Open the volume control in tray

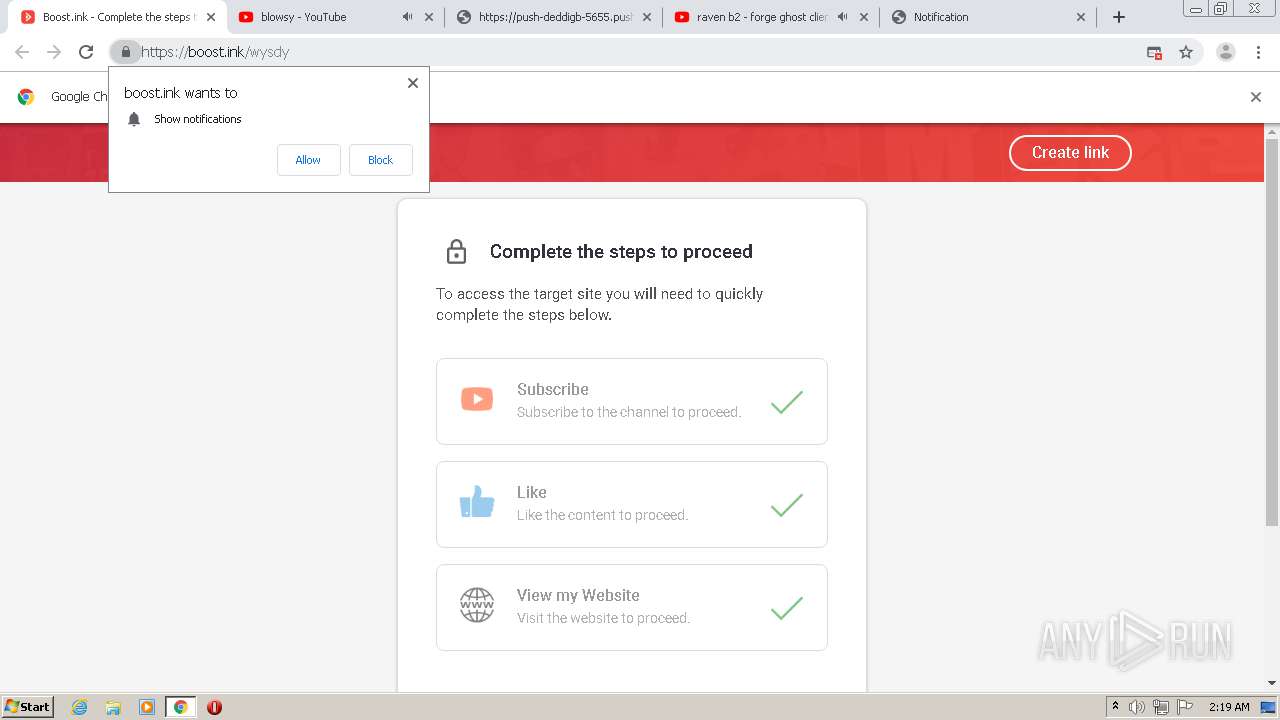[1137, 707]
